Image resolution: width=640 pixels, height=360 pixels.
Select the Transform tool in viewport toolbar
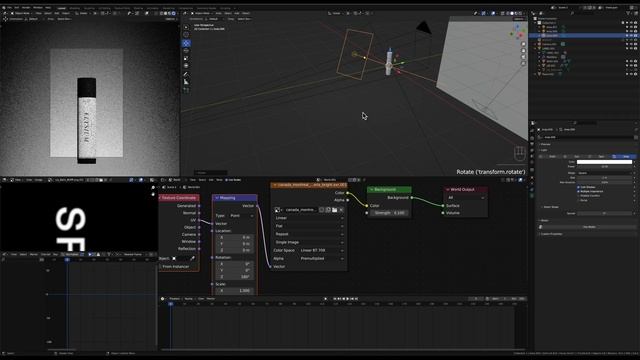click(x=187, y=66)
